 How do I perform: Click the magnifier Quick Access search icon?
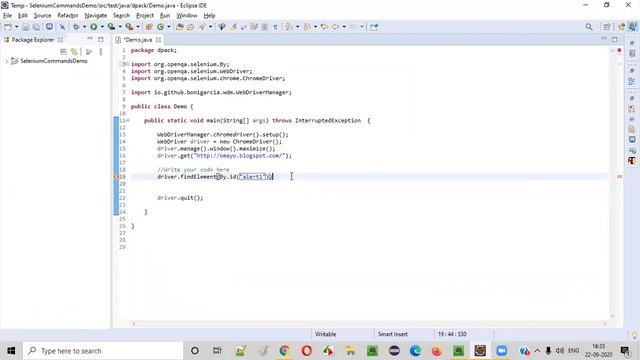(x=589, y=27)
